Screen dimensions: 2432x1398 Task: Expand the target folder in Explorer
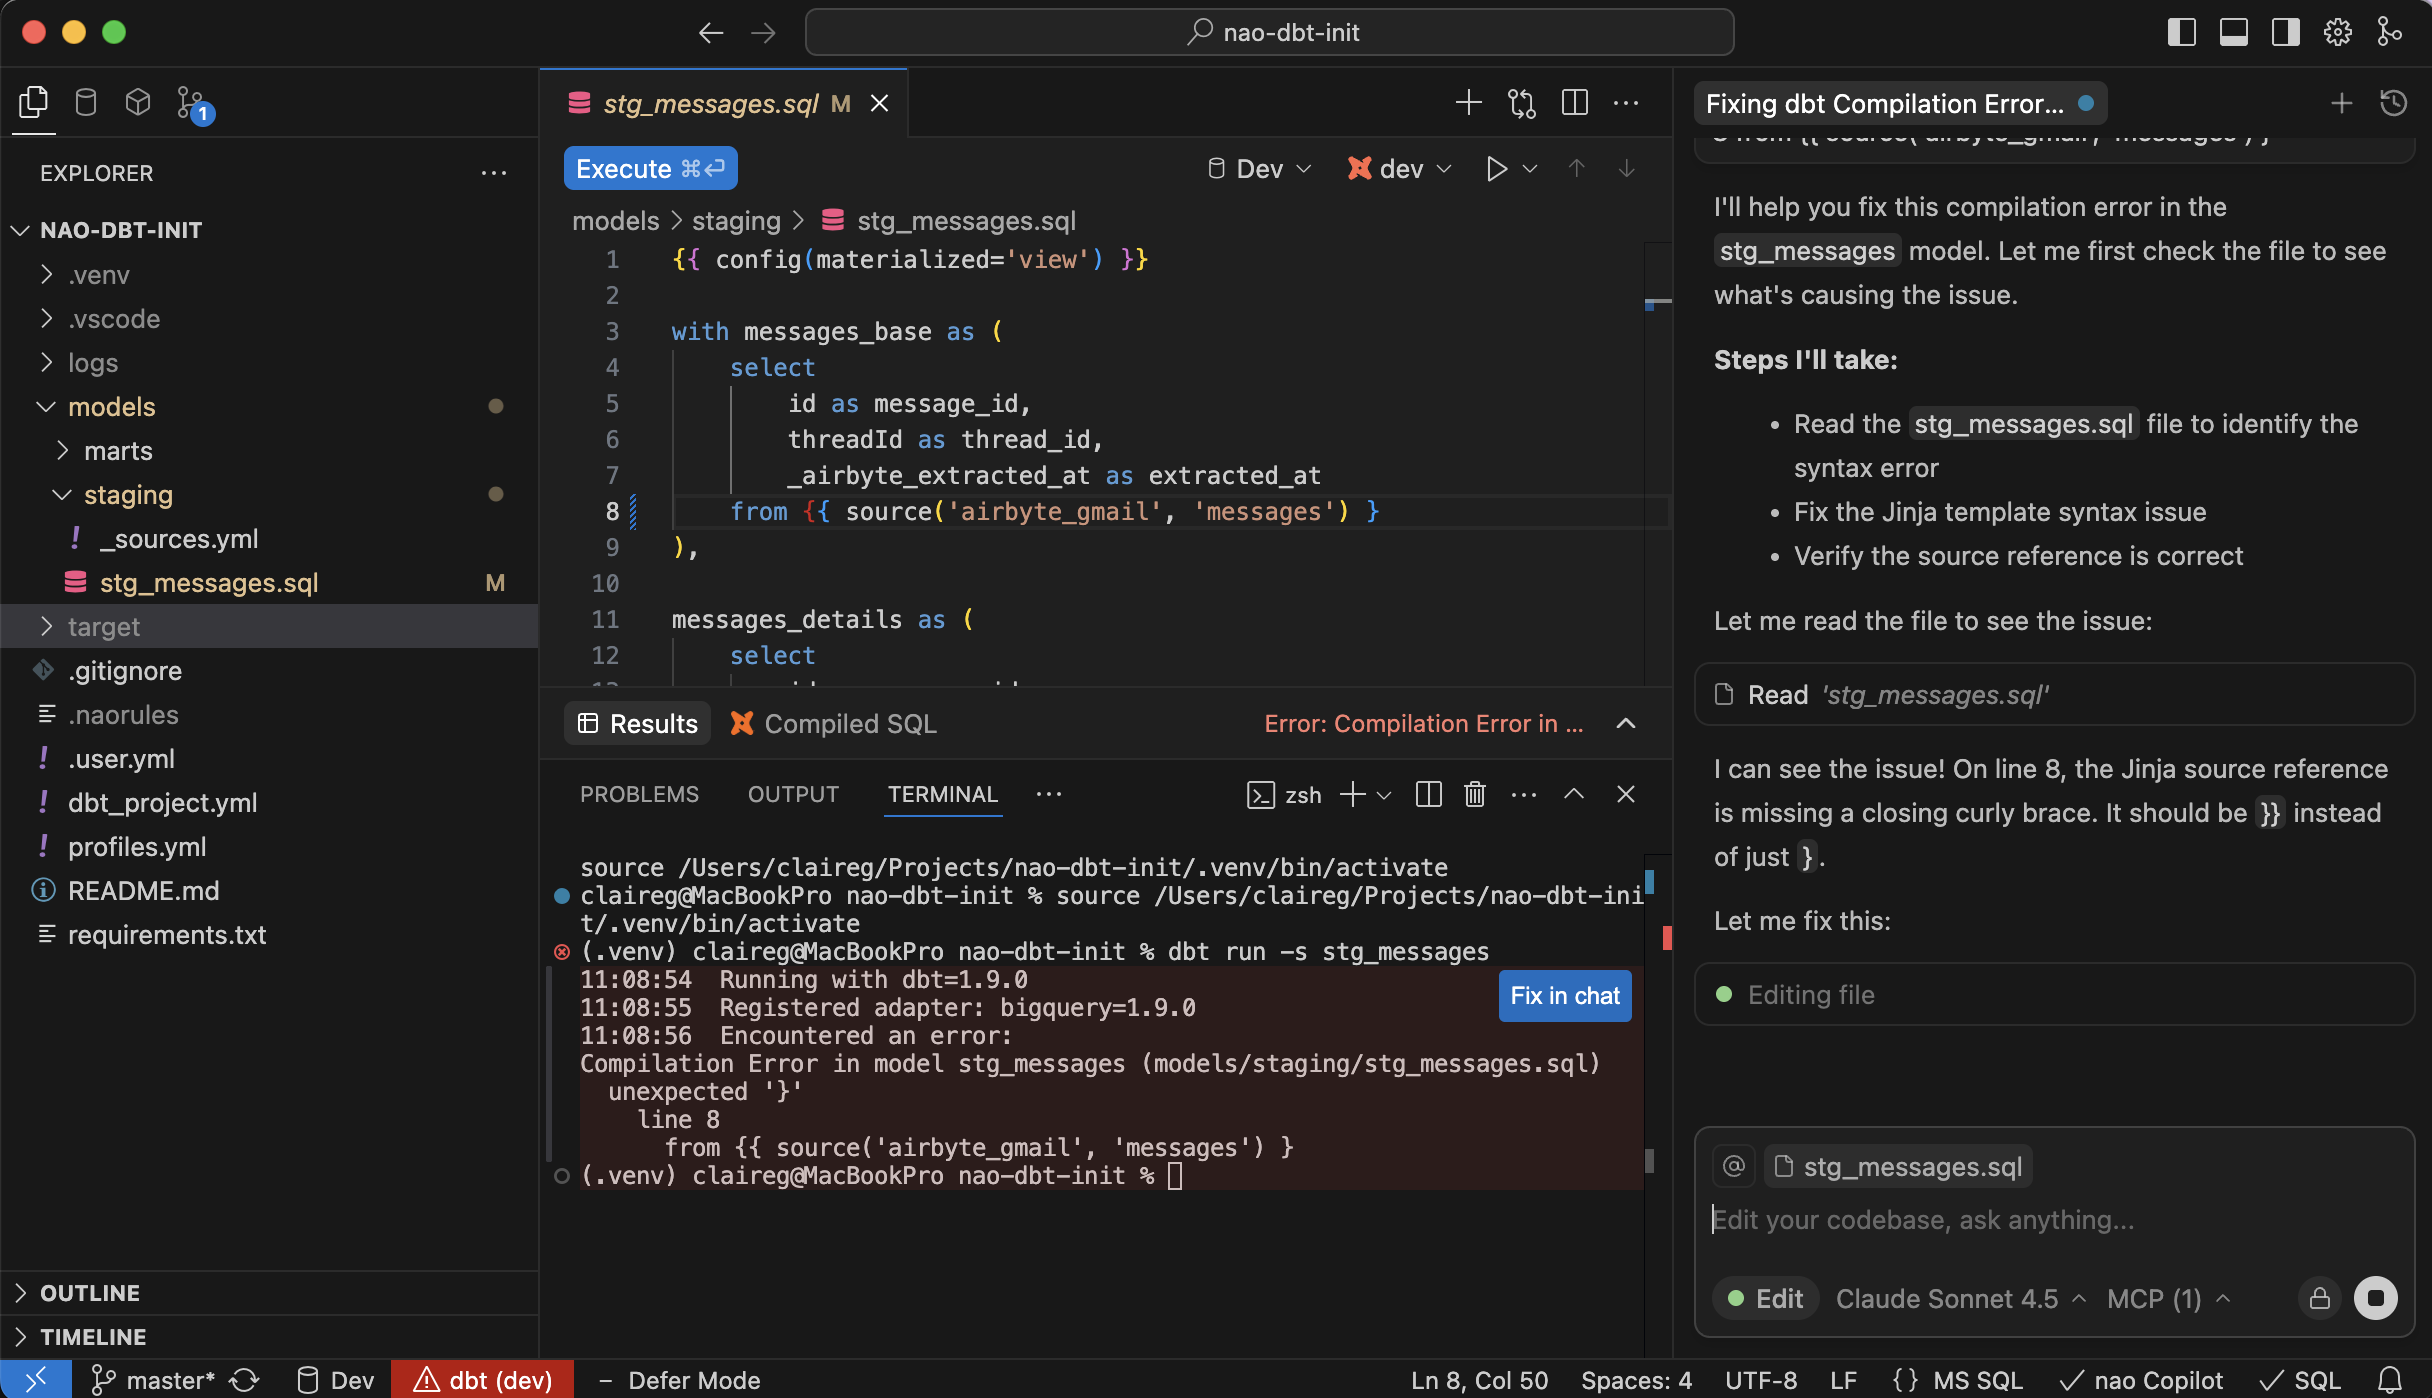(x=104, y=626)
